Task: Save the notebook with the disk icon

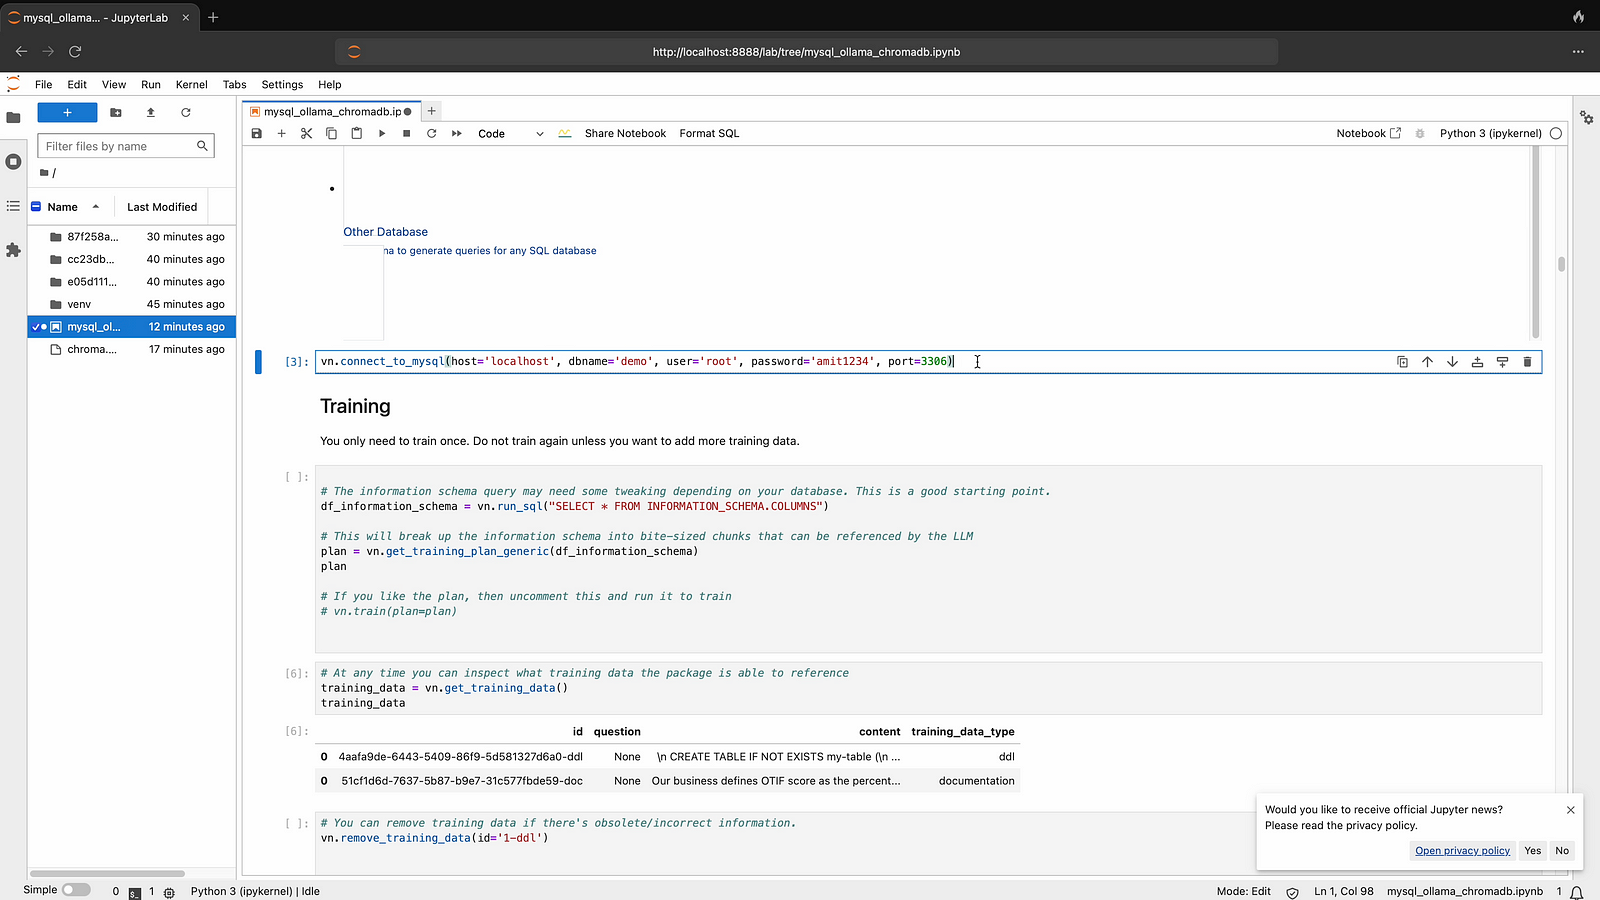Action: [x=257, y=133]
